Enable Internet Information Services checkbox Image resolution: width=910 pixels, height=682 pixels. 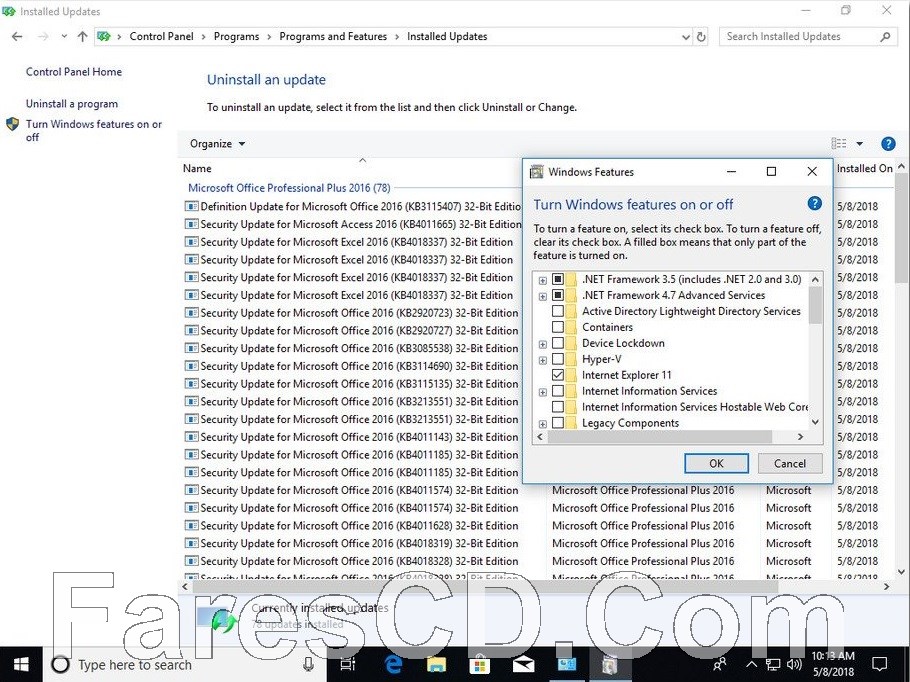coord(558,391)
